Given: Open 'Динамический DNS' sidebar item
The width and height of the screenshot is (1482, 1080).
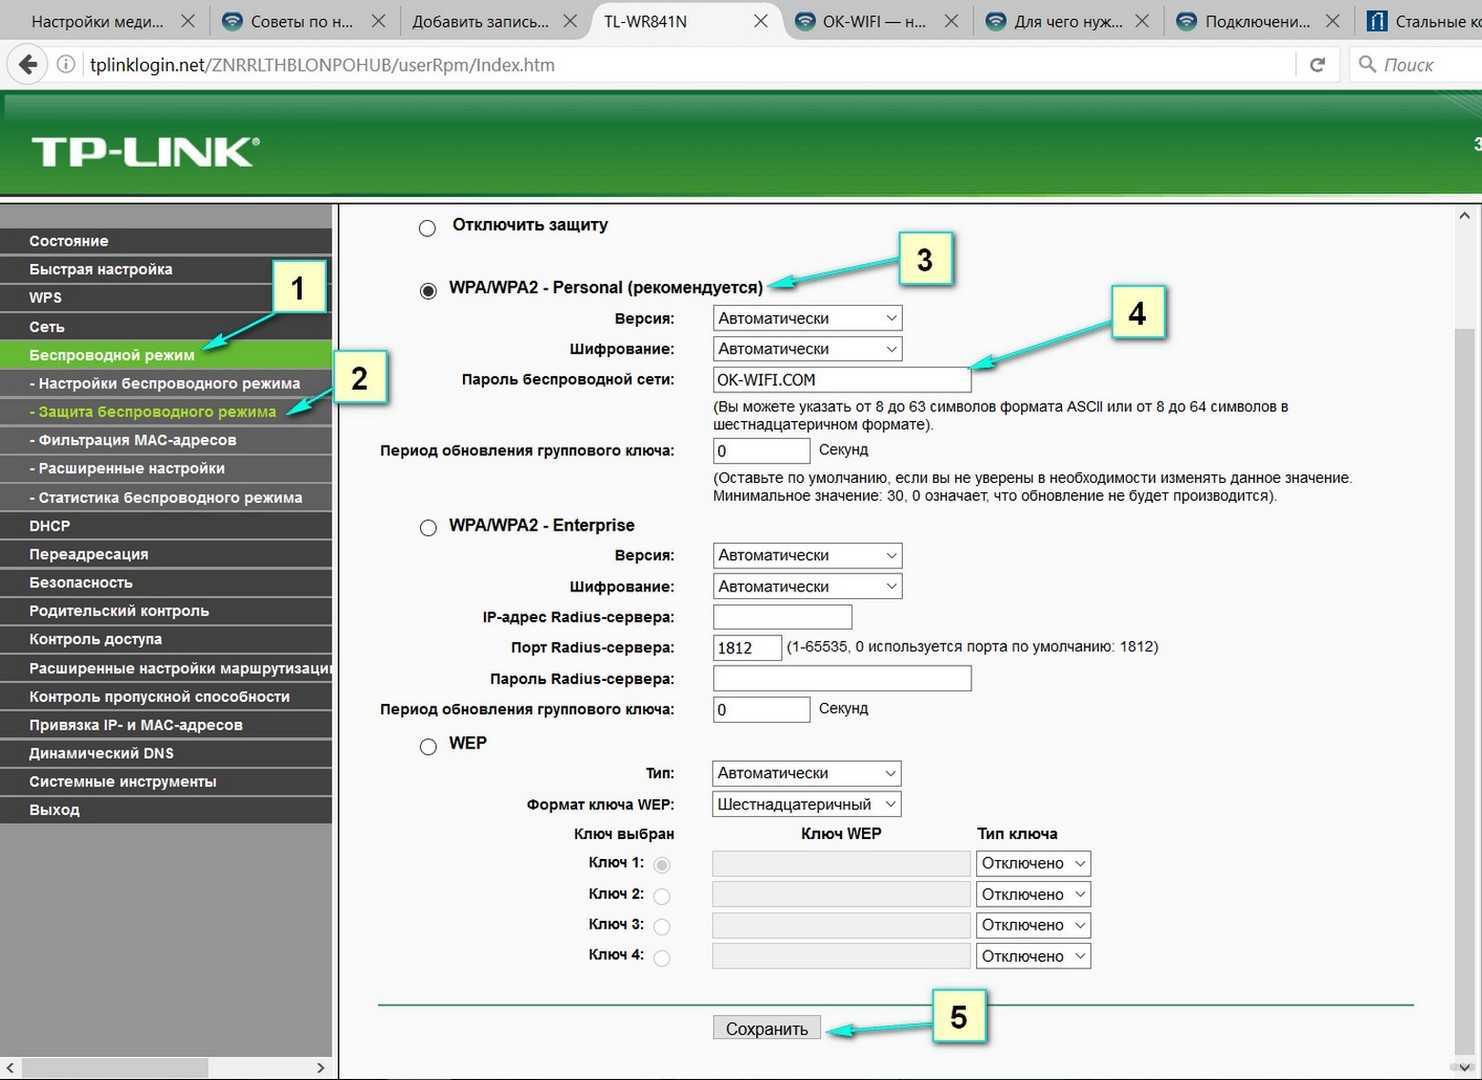Looking at the screenshot, I should [166, 753].
